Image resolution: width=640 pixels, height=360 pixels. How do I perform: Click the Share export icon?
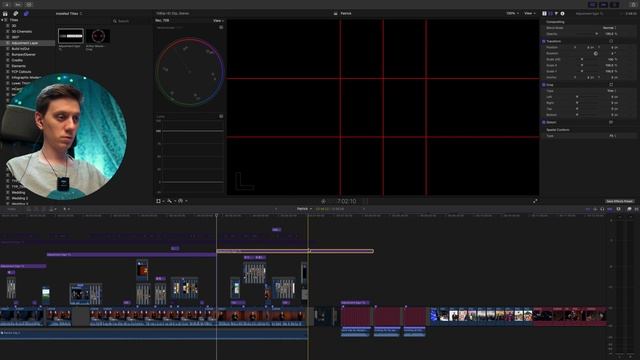633,4
